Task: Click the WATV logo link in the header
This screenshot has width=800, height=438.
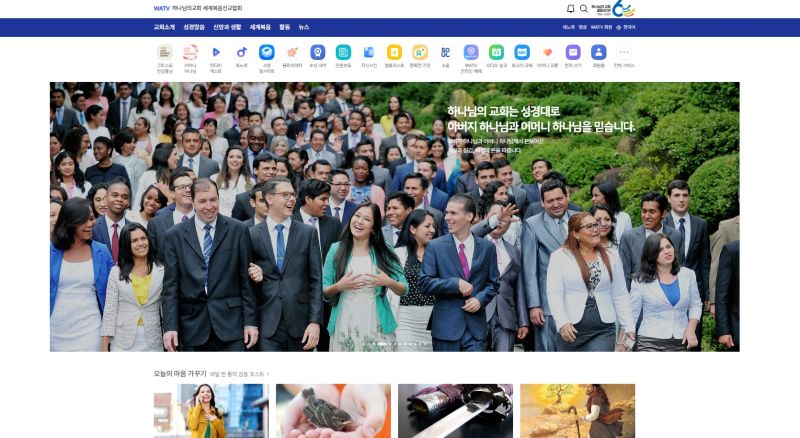Action: pyautogui.click(x=161, y=8)
